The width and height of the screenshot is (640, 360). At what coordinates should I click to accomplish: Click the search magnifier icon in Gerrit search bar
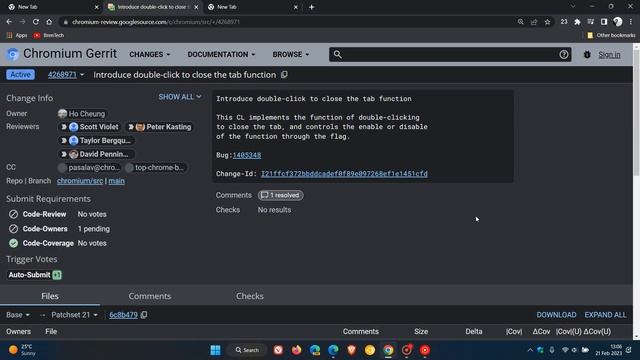tap(337, 54)
